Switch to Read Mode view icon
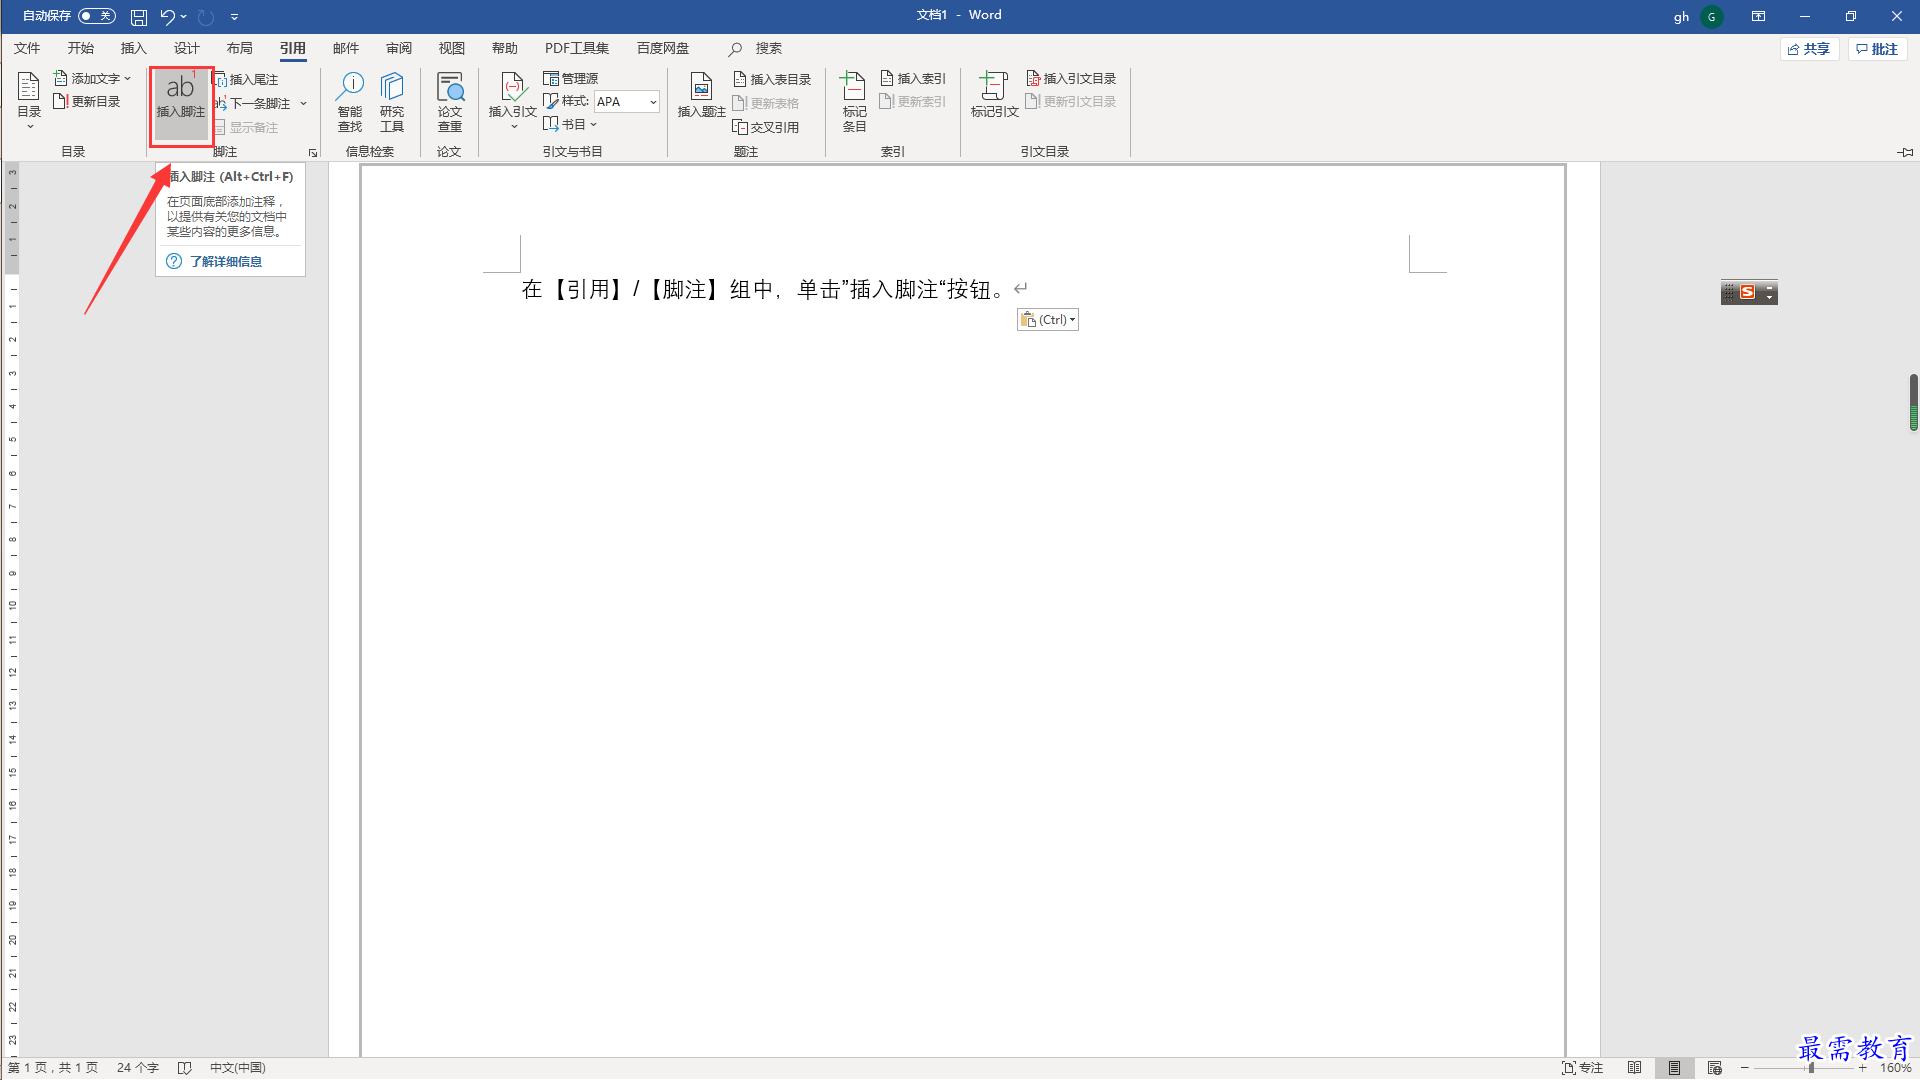Screen dimensions: 1920x1080 tap(1634, 1068)
